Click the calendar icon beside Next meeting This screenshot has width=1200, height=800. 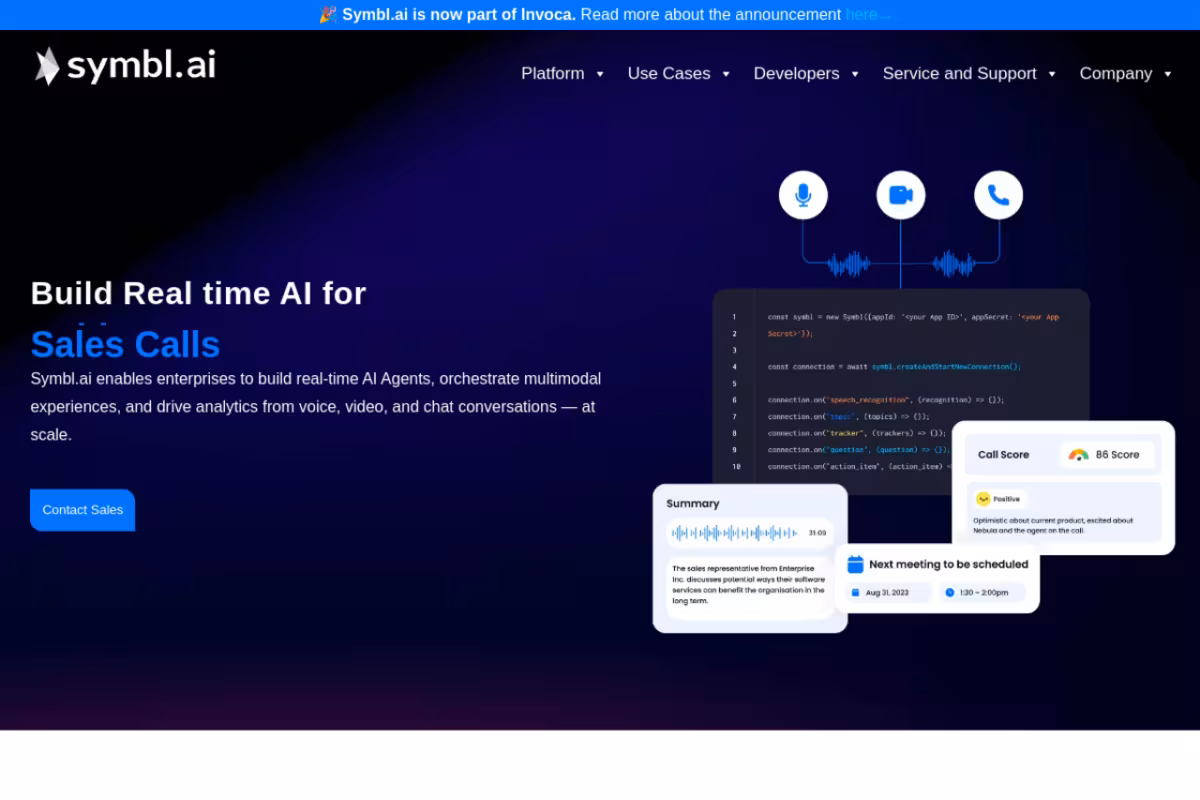[x=855, y=565]
